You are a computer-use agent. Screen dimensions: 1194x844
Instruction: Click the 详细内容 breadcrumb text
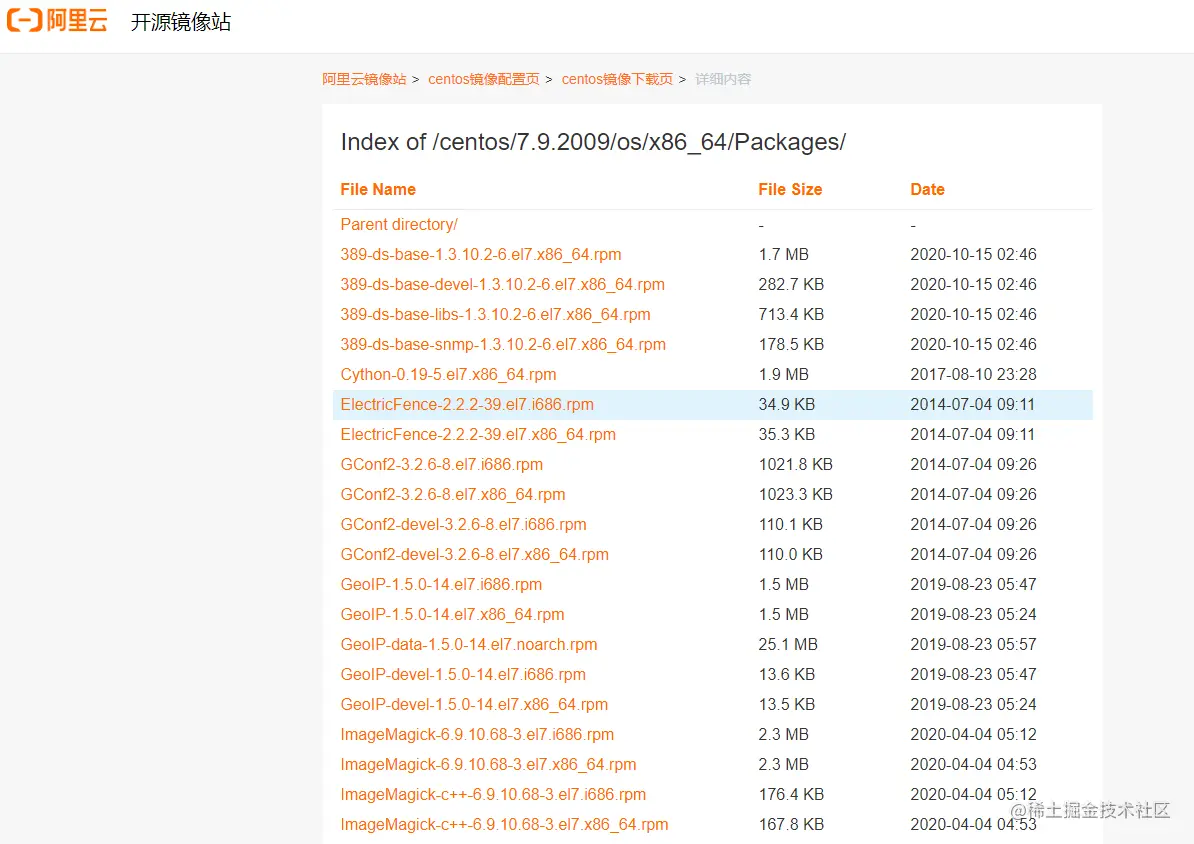(723, 79)
